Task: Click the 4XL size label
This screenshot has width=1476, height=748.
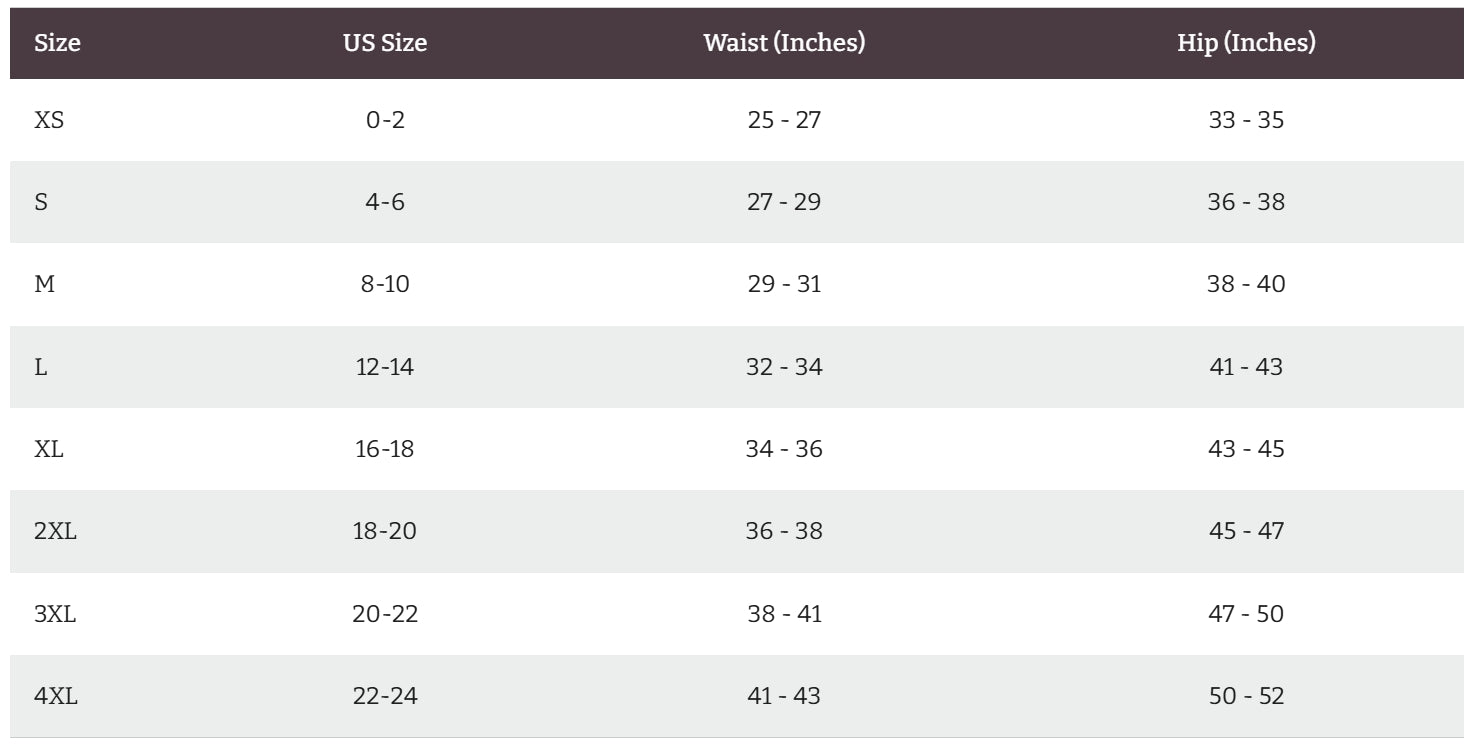Action: 55,696
